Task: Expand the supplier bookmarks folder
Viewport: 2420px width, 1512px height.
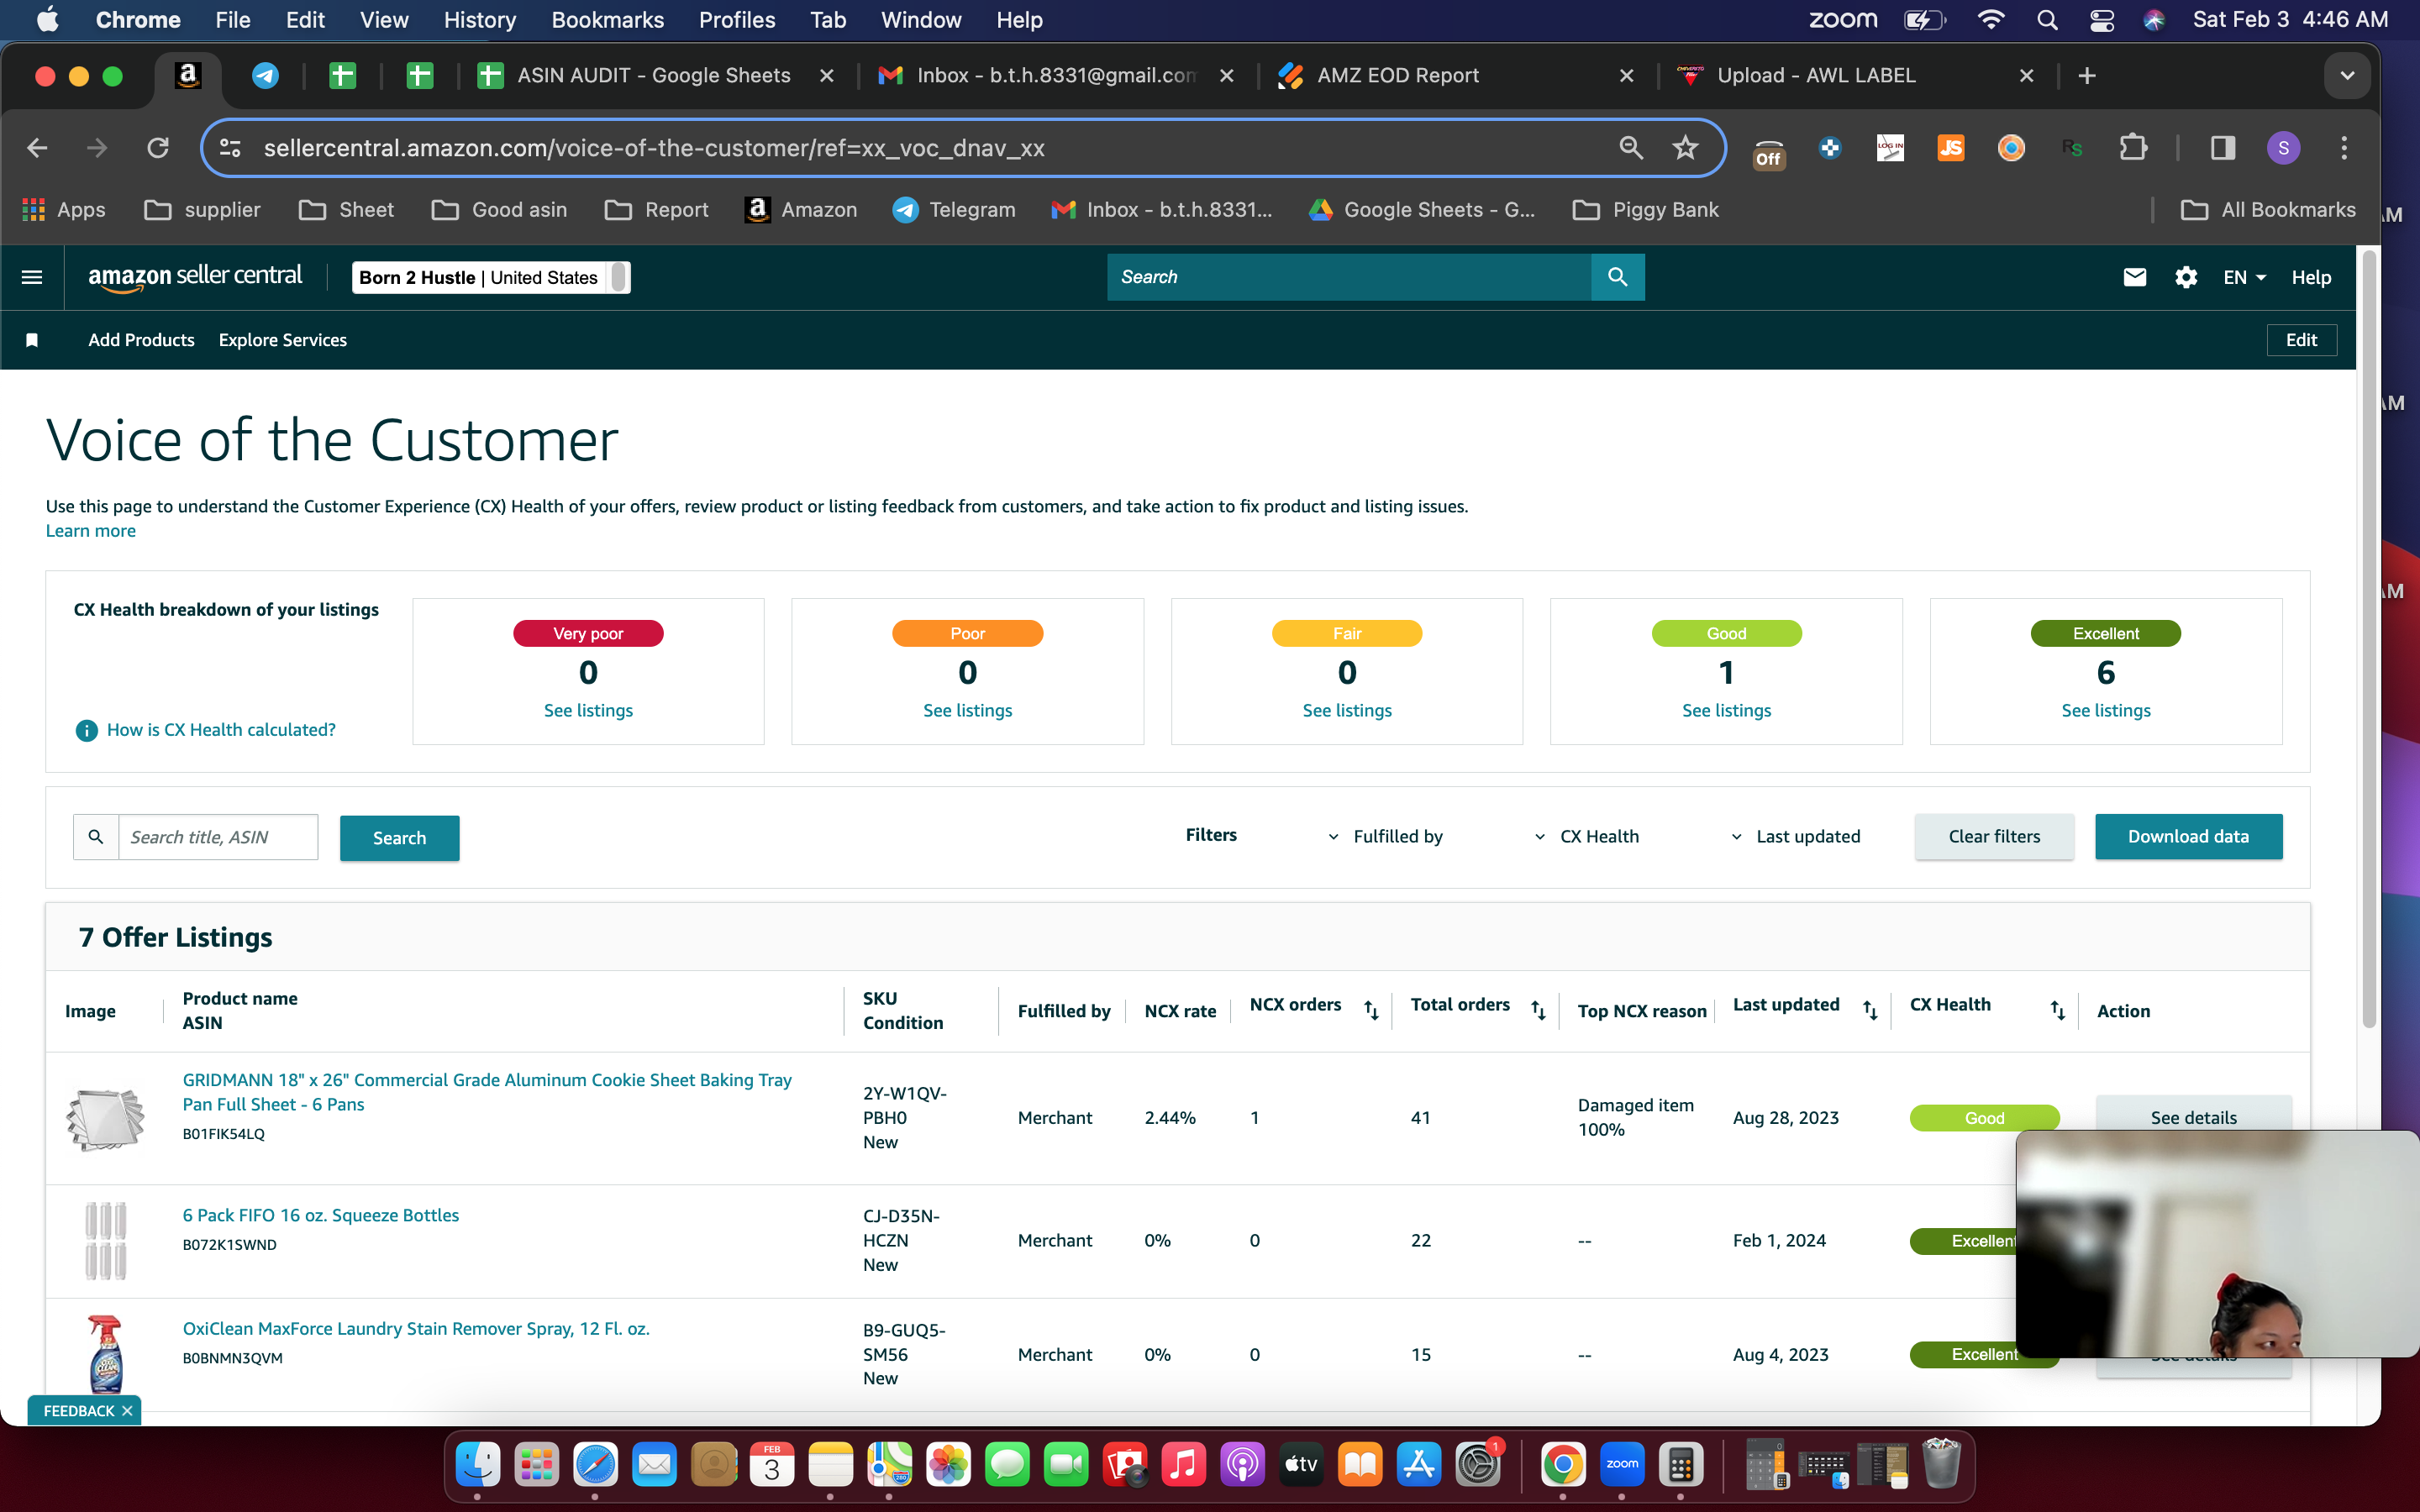Action: tap(203, 210)
